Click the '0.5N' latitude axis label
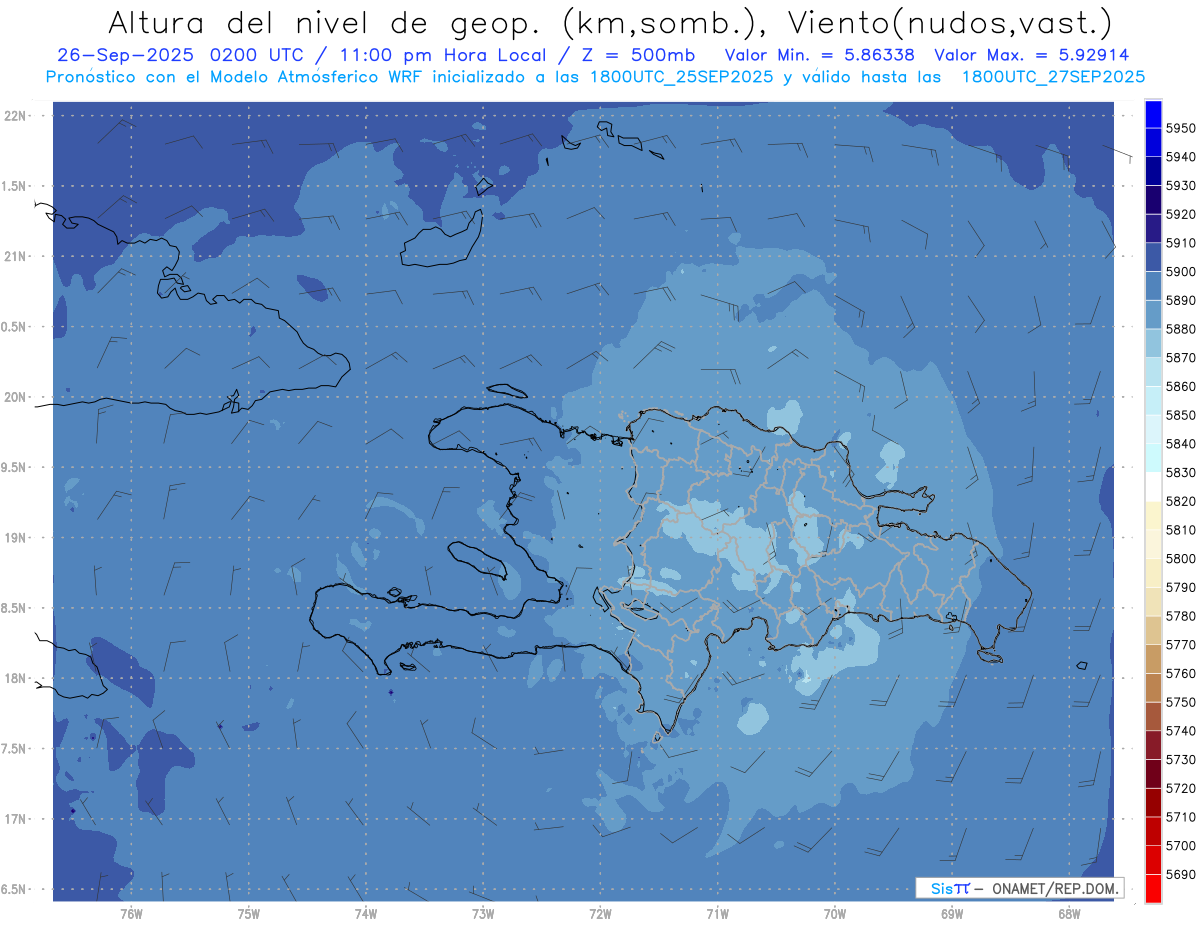Viewport: 1200px width, 927px height. [15, 327]
